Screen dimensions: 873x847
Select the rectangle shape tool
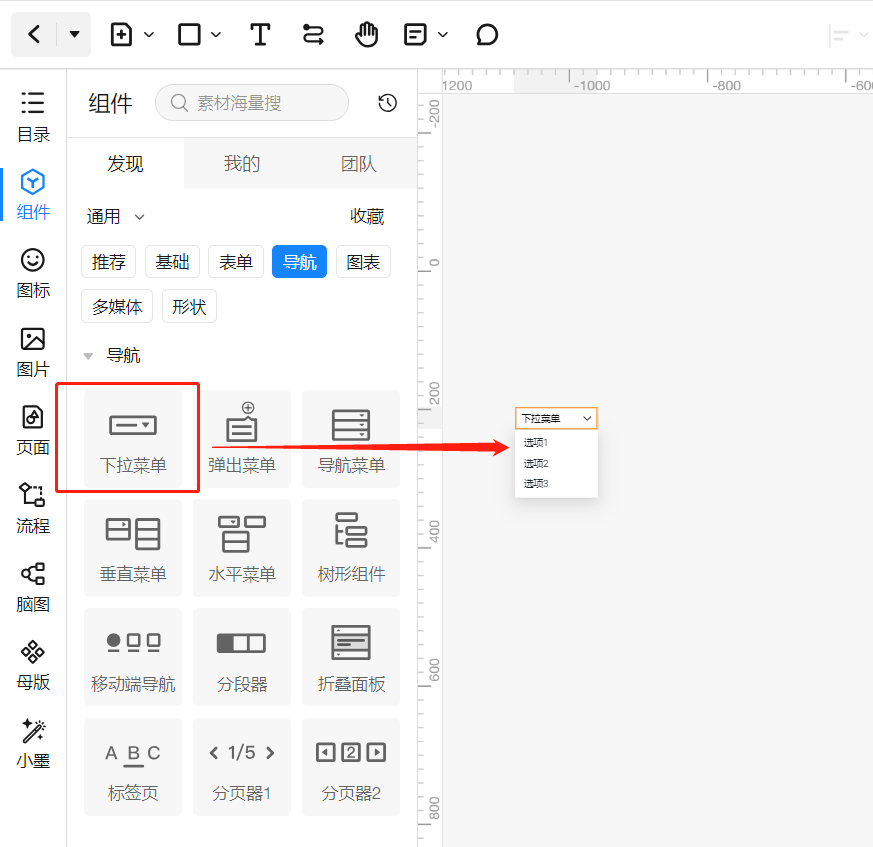tap(189, 35)
